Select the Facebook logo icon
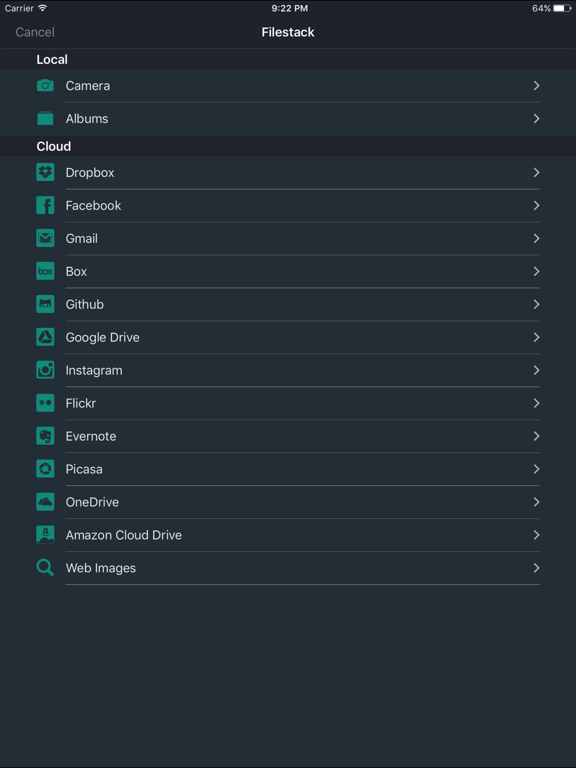This screenshot has height=768, width=576. point(45,205)
